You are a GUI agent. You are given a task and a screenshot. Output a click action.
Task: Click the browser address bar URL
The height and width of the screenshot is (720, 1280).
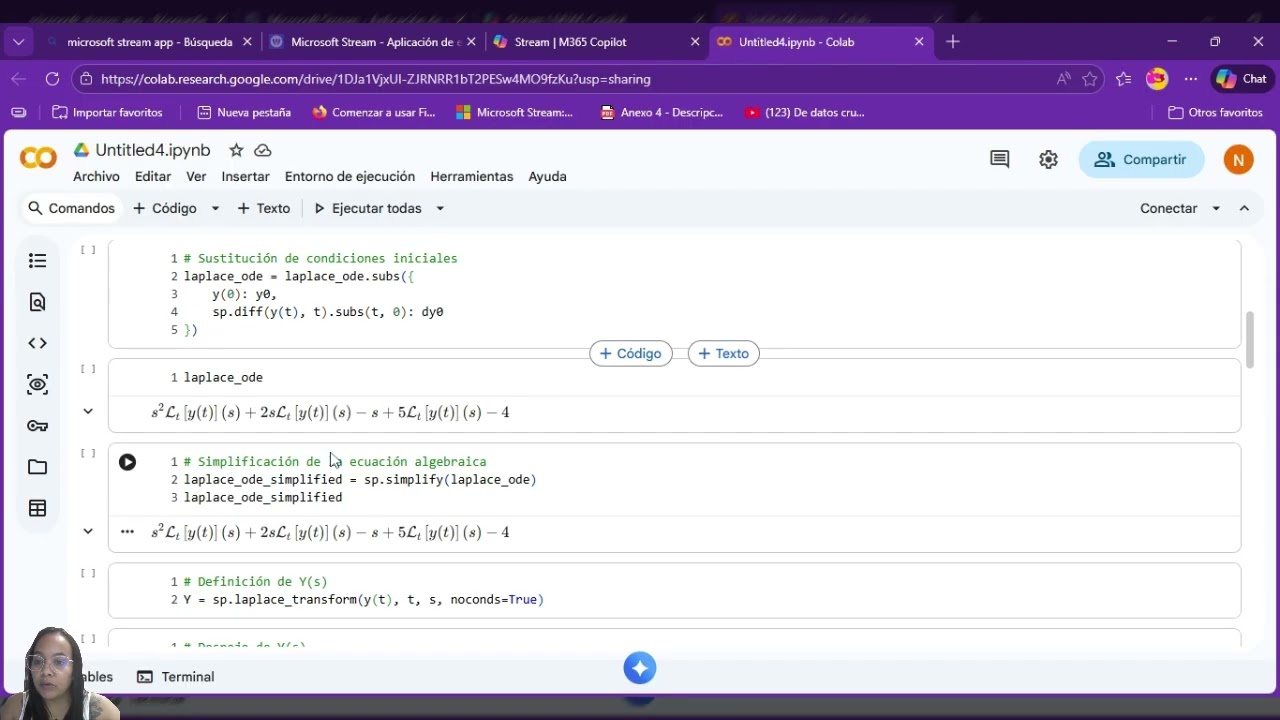point(376,79)
